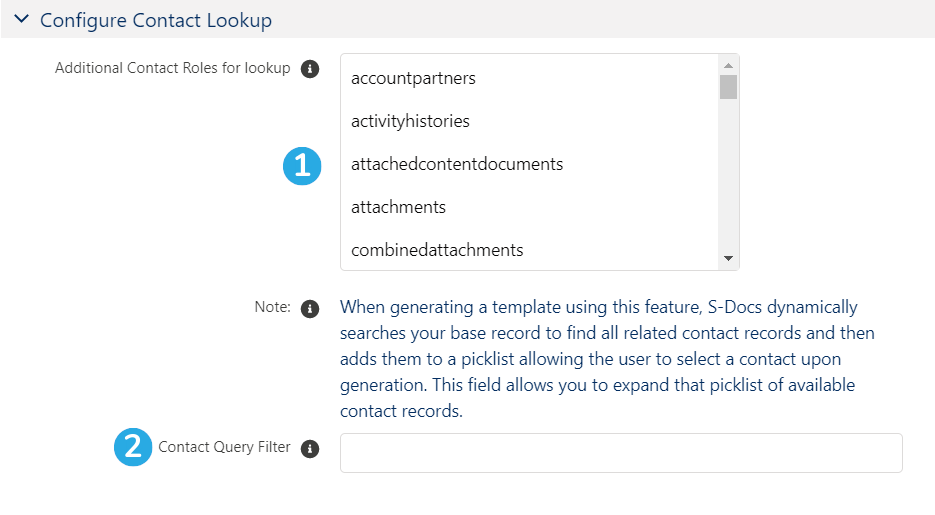The image size is (935, 515).
Task: Click the list box scroll down arrow
Action: pos(728,259)
